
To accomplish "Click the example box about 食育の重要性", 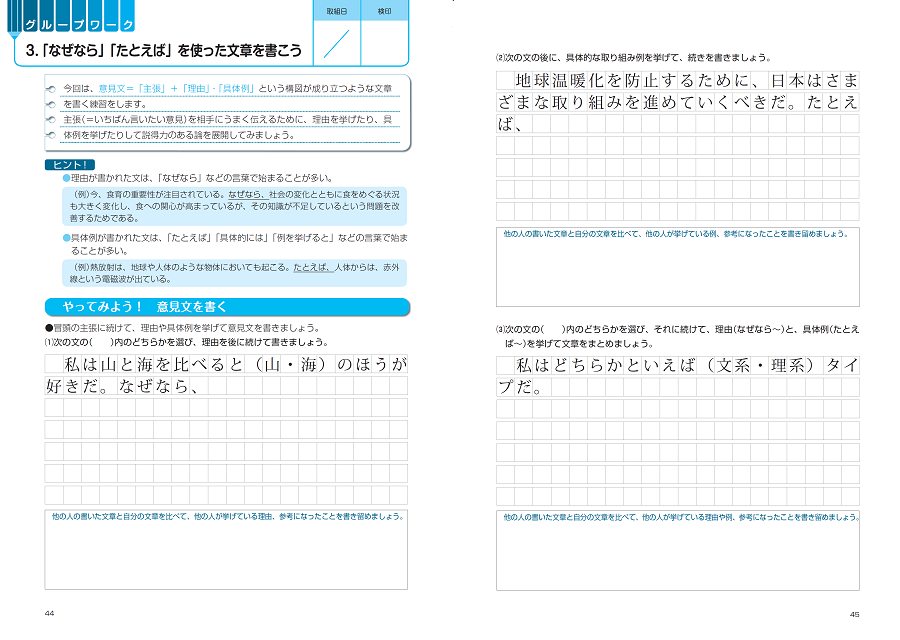I will [234, 206].
